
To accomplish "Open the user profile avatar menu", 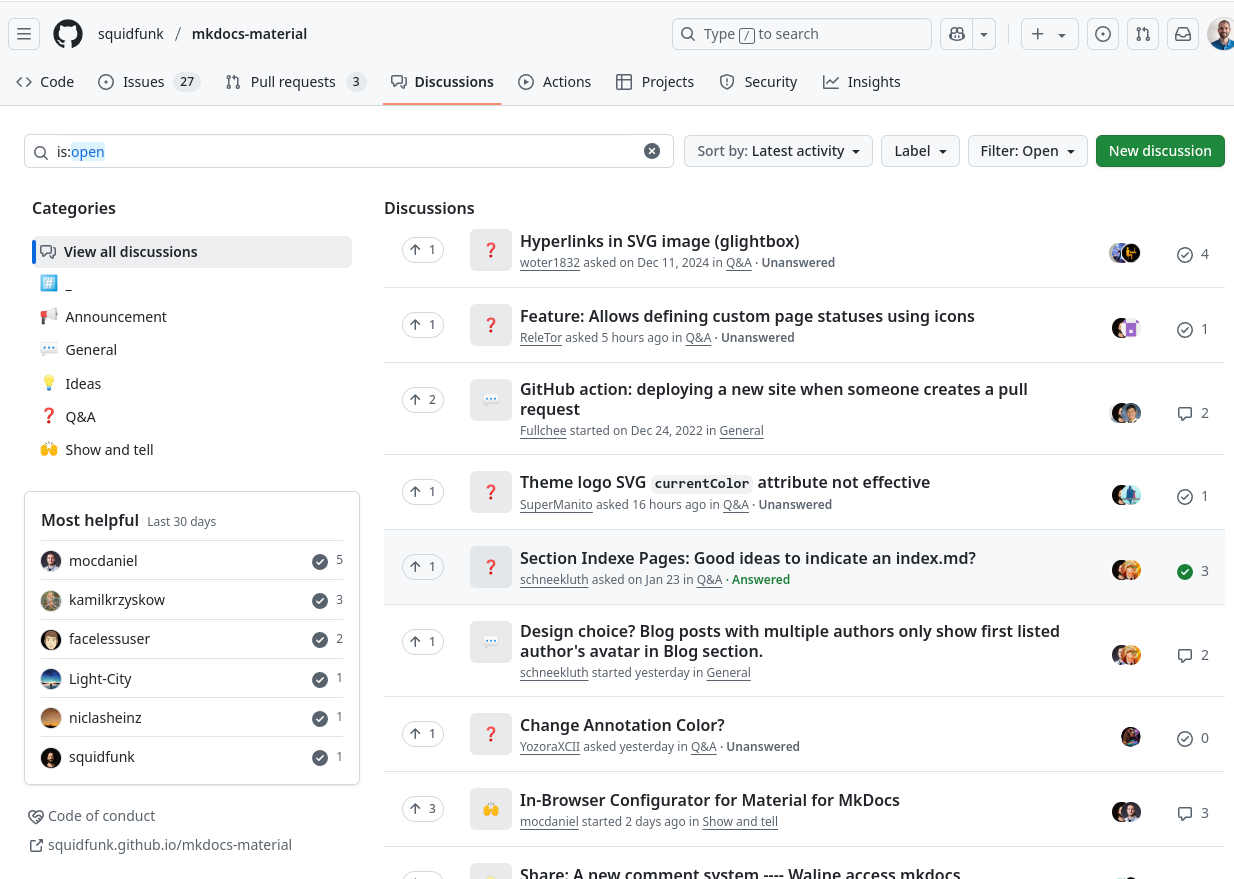I will point(1221,34).
